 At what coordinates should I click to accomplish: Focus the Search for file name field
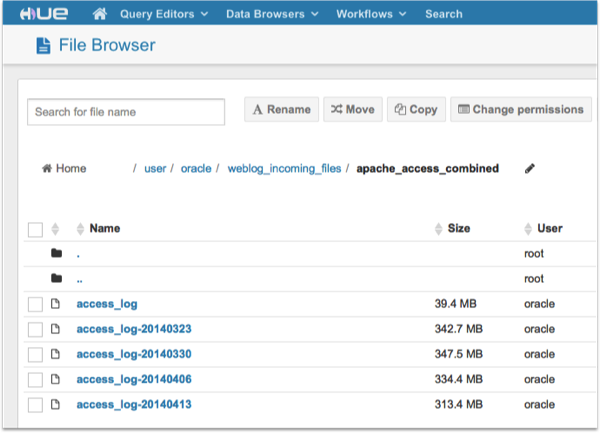126,112
